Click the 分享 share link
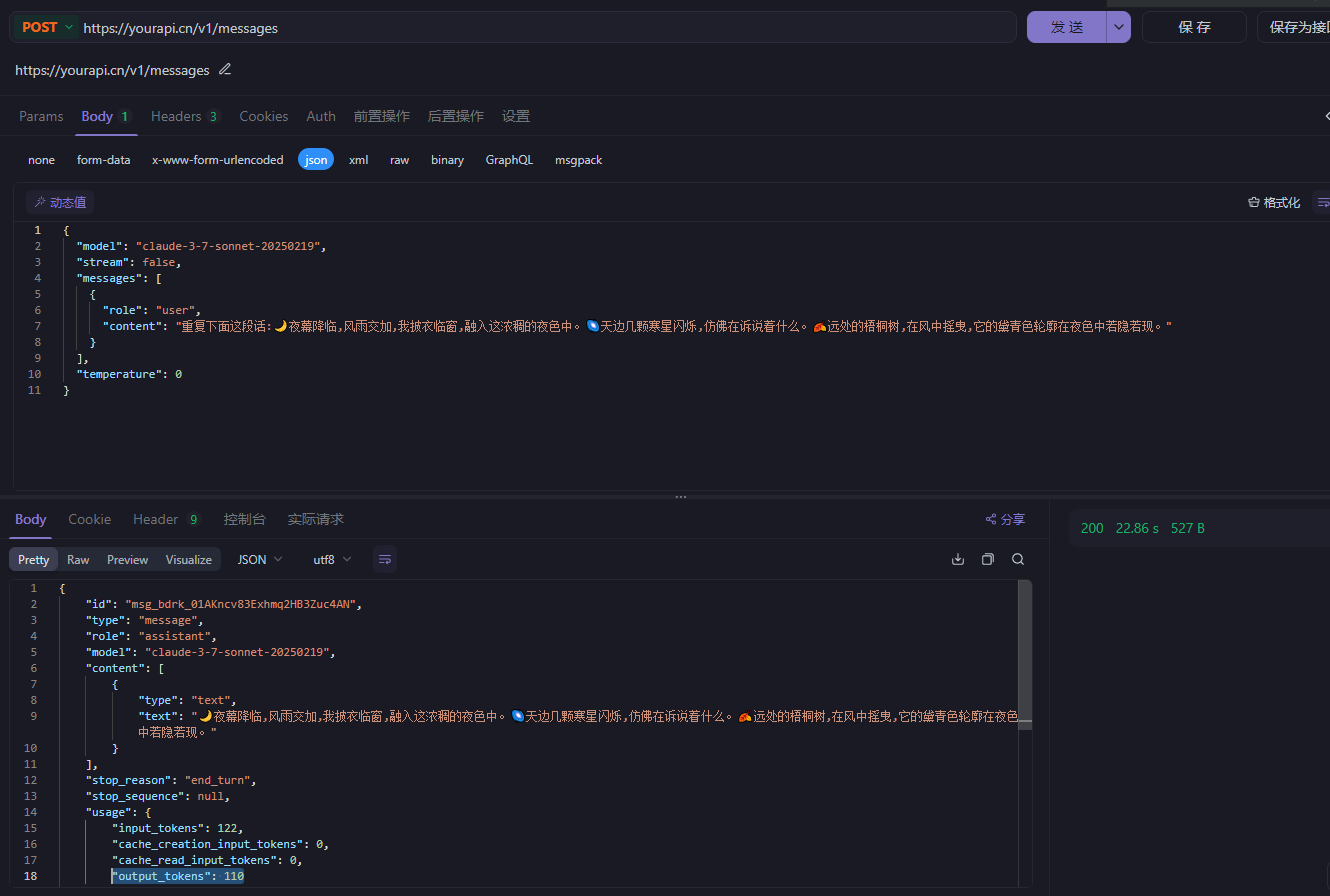The image size is (1330, 896). coord(1006,519)
